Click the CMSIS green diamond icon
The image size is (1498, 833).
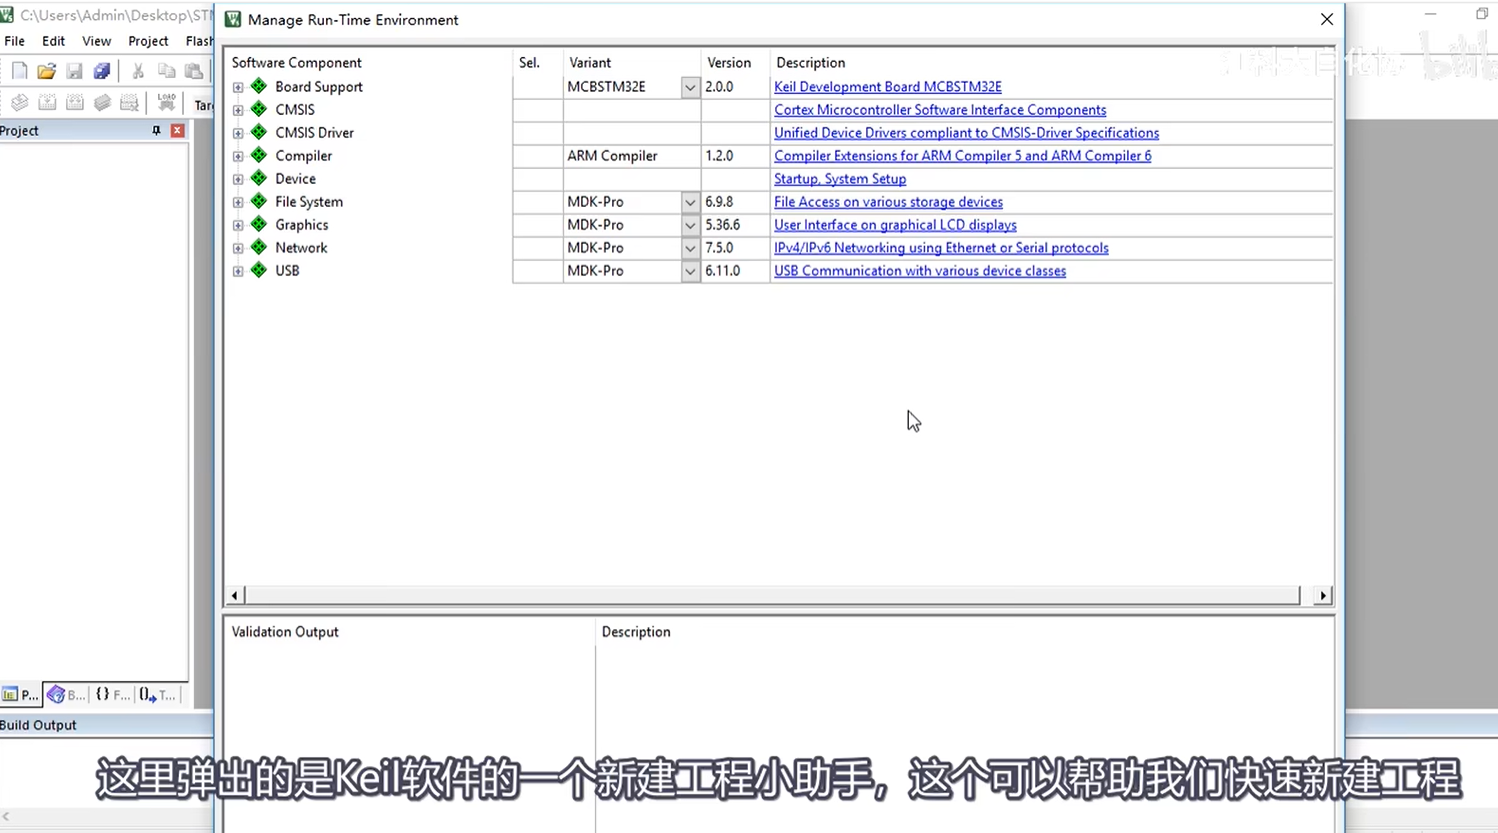(x=259, y=109)
